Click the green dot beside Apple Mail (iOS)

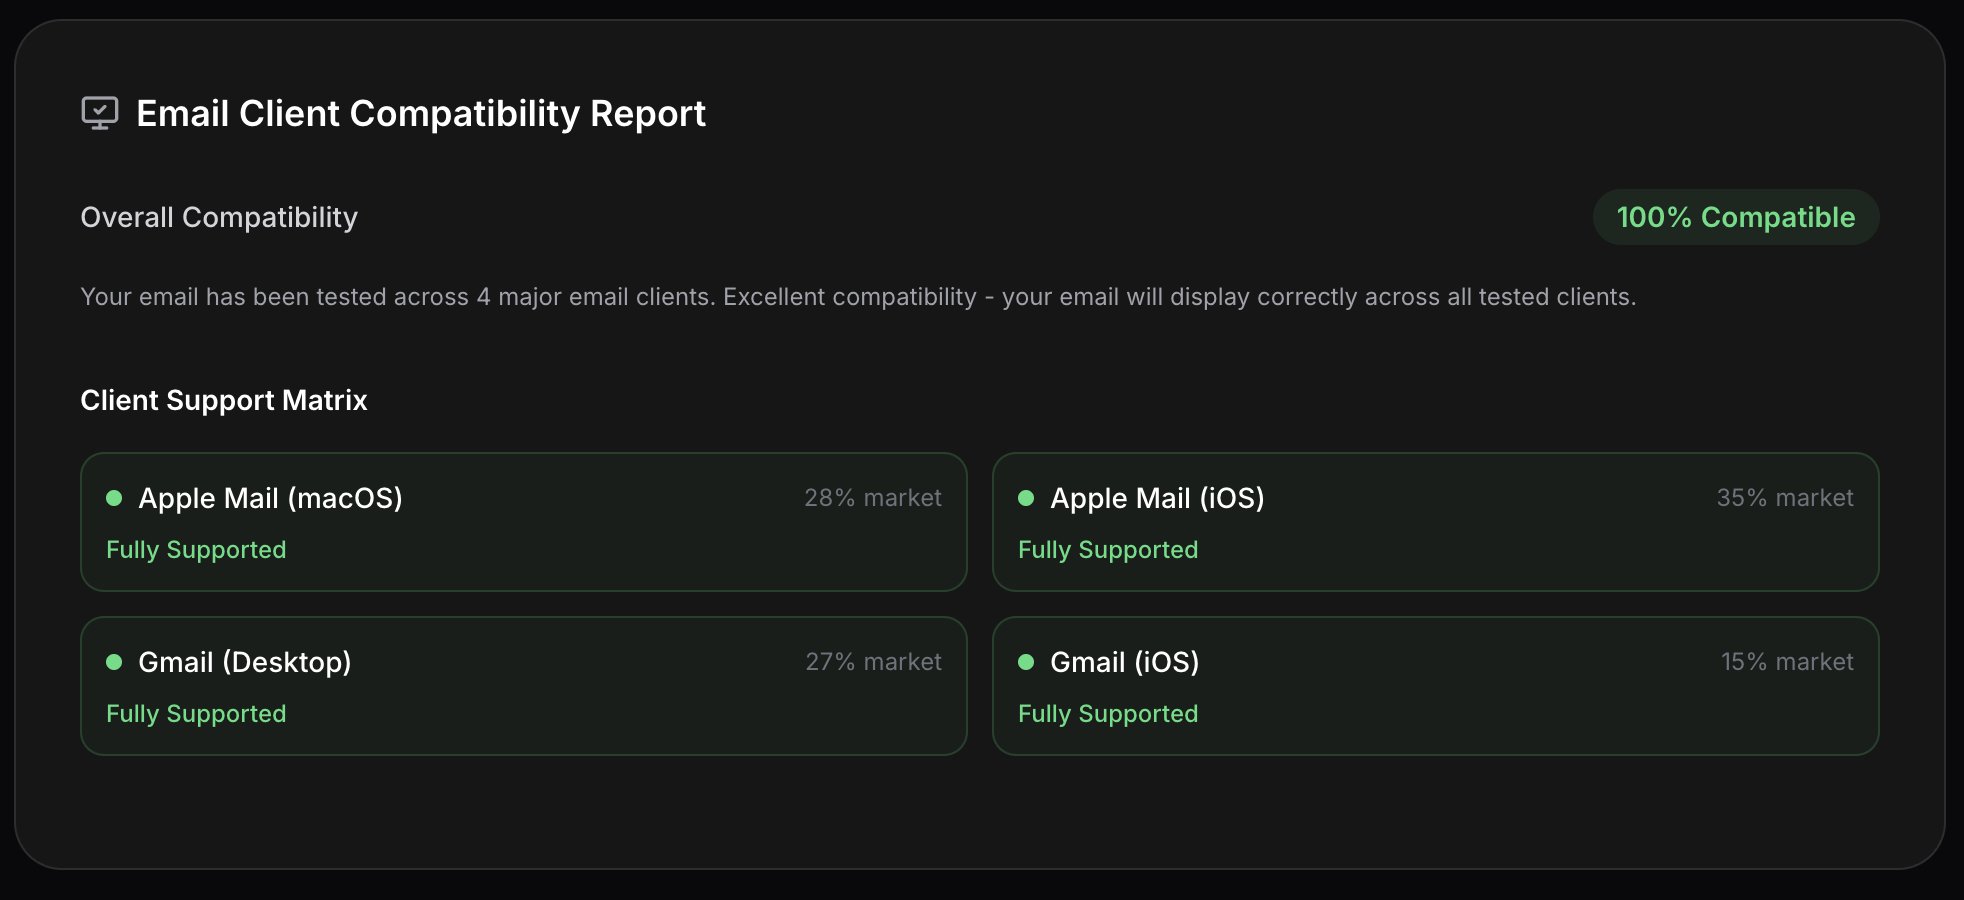[1026, 498]
